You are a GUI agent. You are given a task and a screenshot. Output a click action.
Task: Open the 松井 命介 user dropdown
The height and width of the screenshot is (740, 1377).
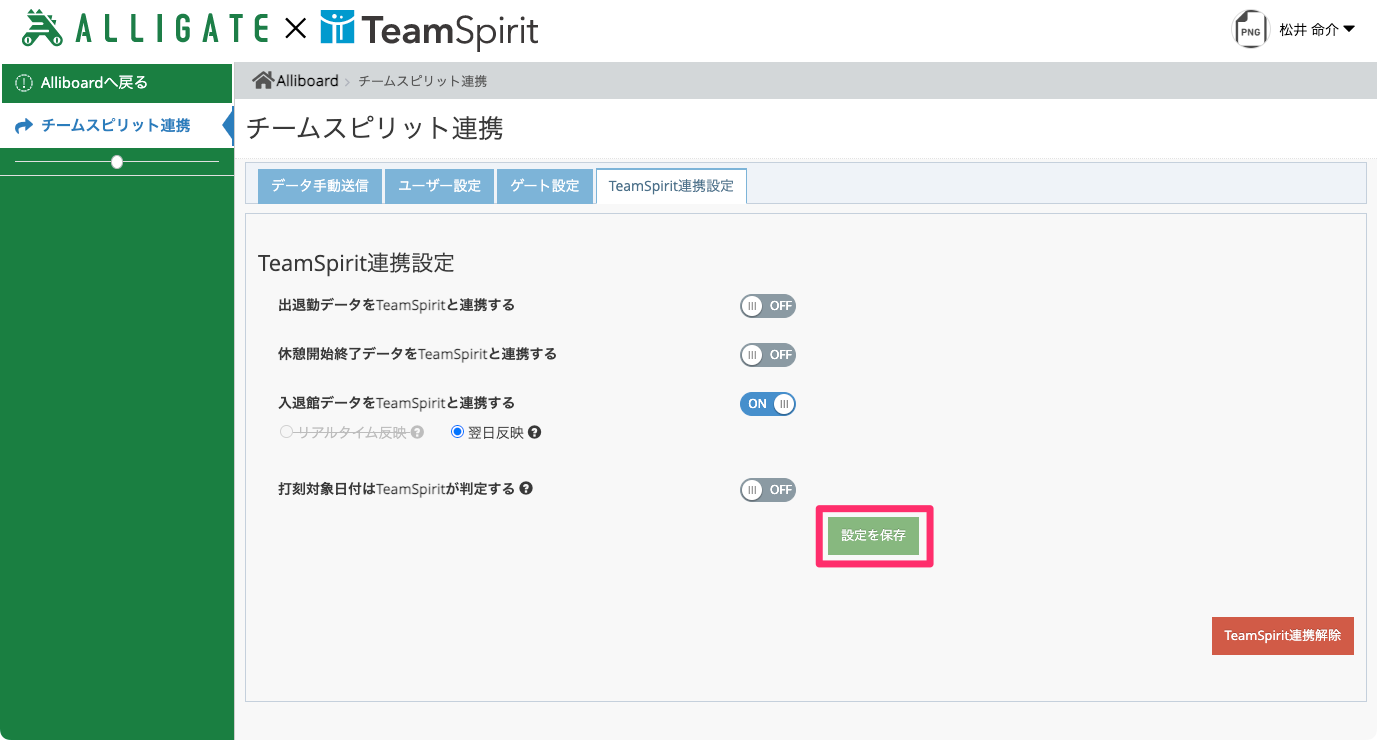(x=1317, y=30)
